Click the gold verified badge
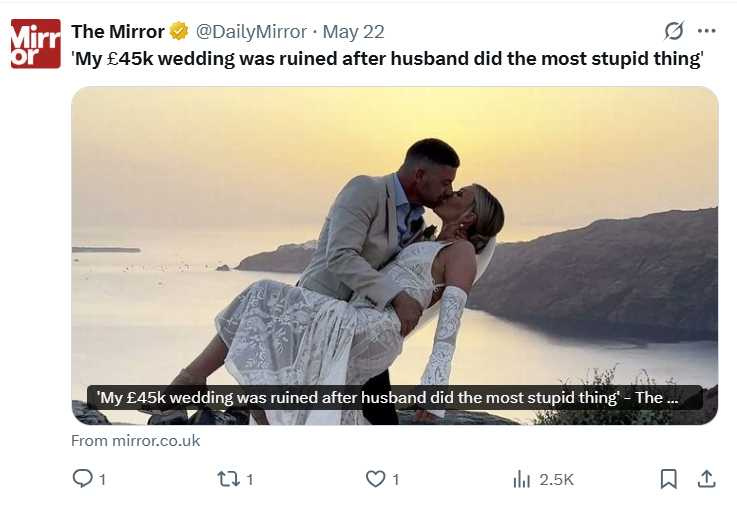 coord(179,31)
